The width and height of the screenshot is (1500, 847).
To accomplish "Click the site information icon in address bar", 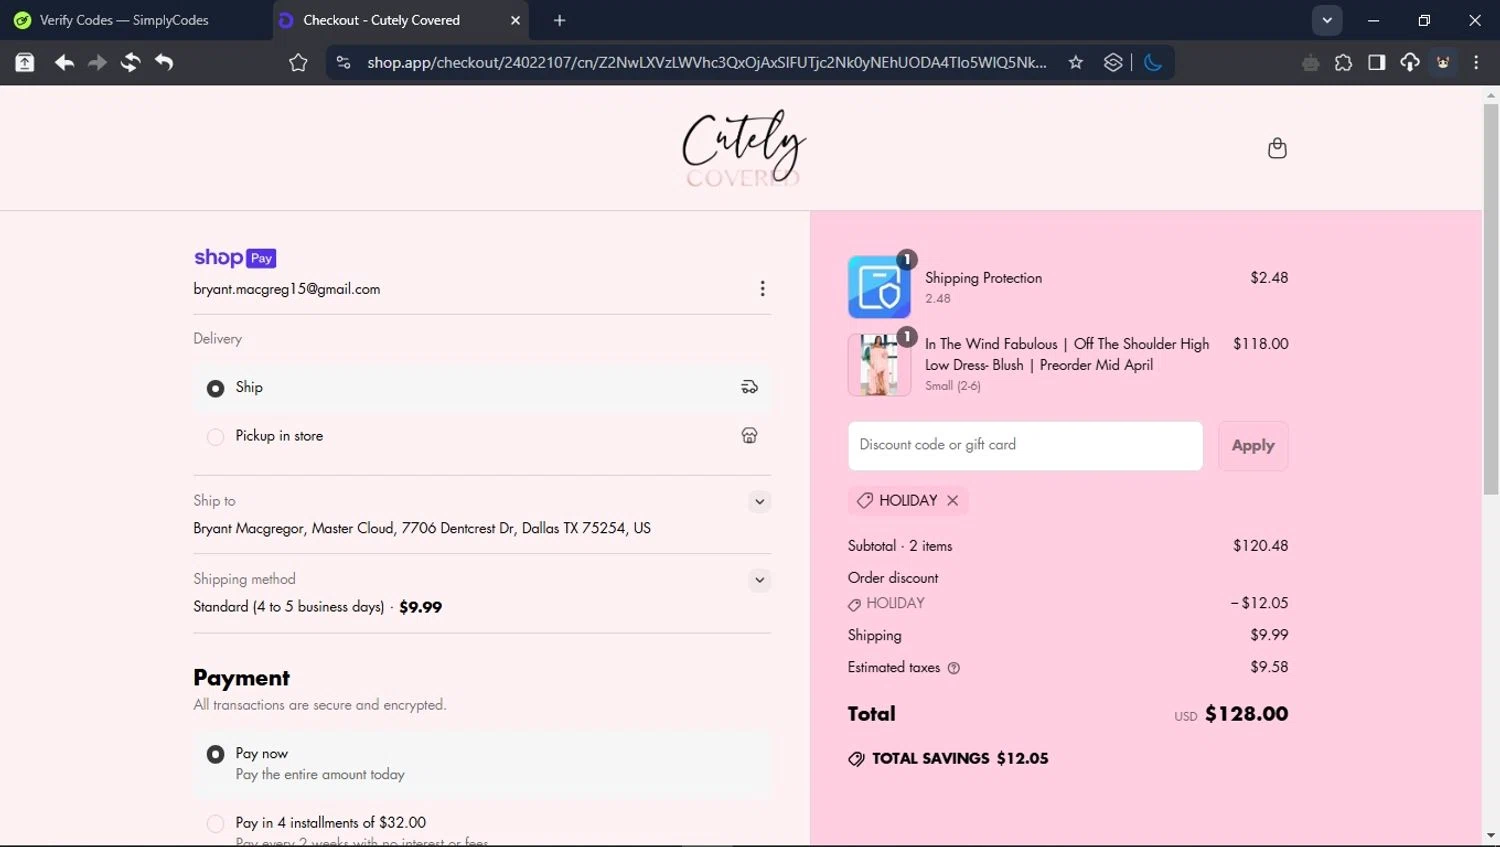I will pyautogui.click(x=343, y=62).
